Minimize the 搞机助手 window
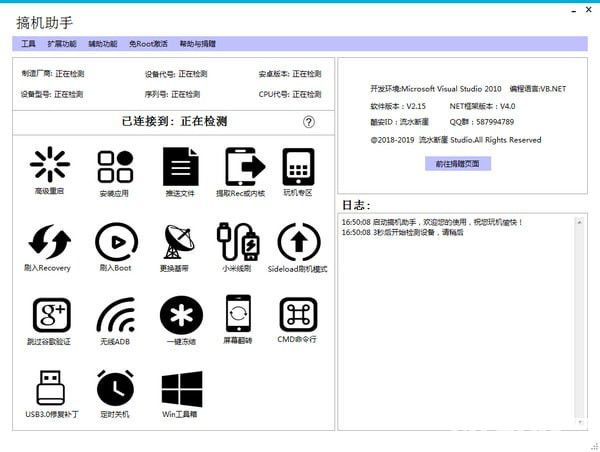Screen dimensions: 600x452 coord(574,11)
